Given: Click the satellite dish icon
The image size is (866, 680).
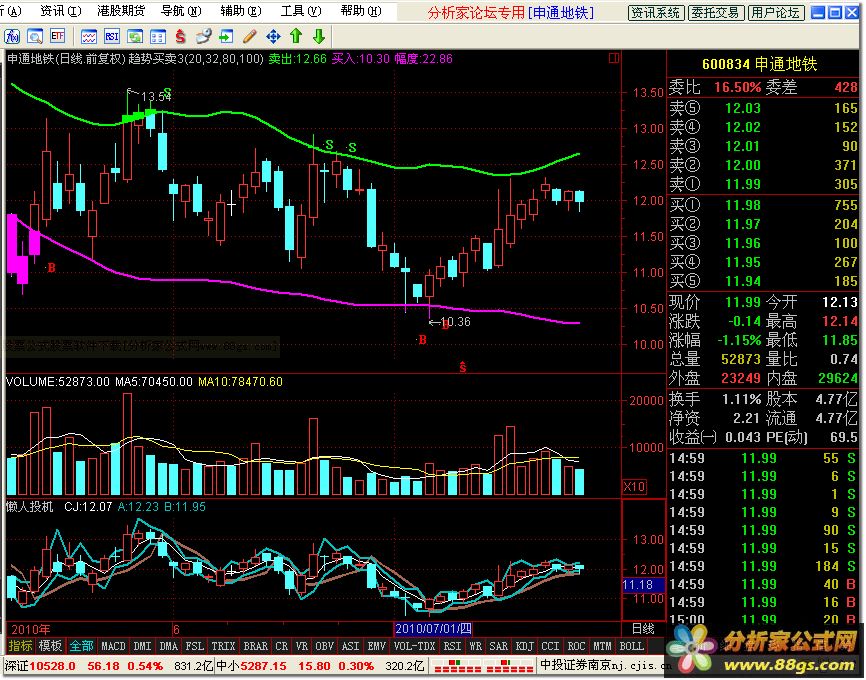Looking at the screenshot, I should [x=203, y=36].
